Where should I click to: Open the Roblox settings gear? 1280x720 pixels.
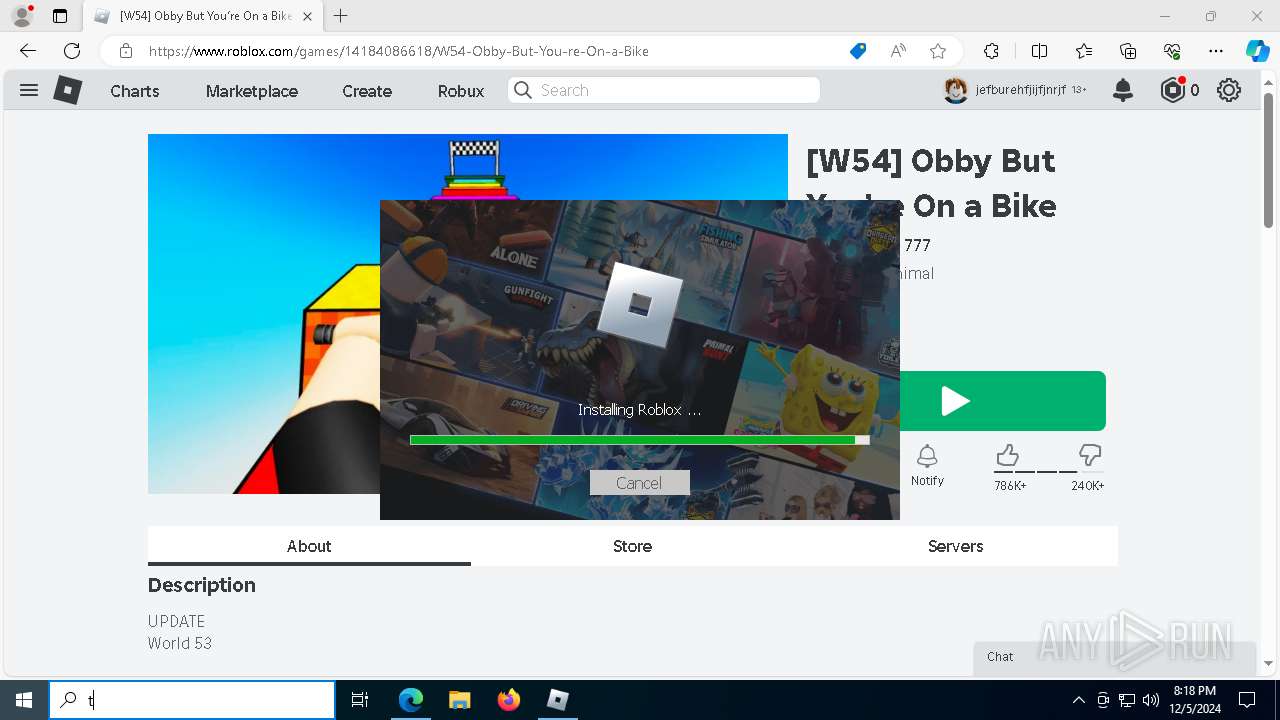point(1229,90)
